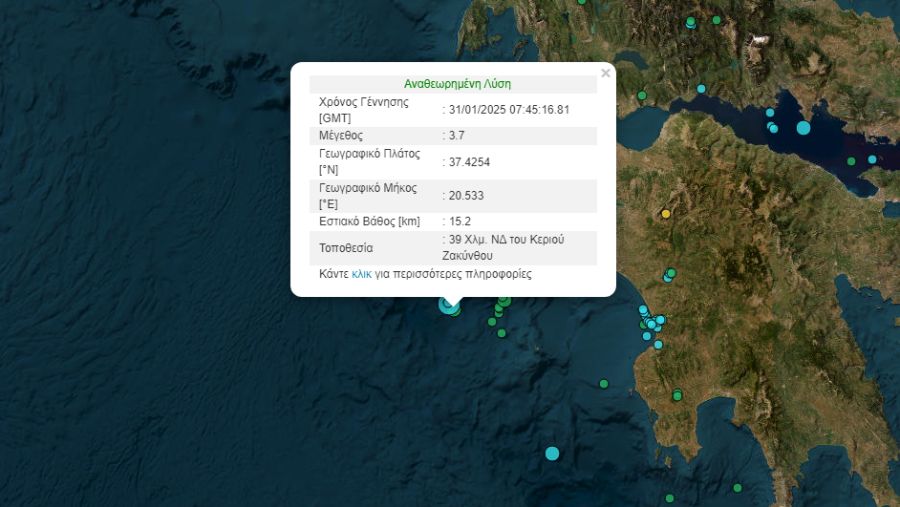The height and width of the screenshot is (507, 900).
Task: Click the green-and-cyan marker pair just south of the yellow marker
Action: tap(670, 275)
